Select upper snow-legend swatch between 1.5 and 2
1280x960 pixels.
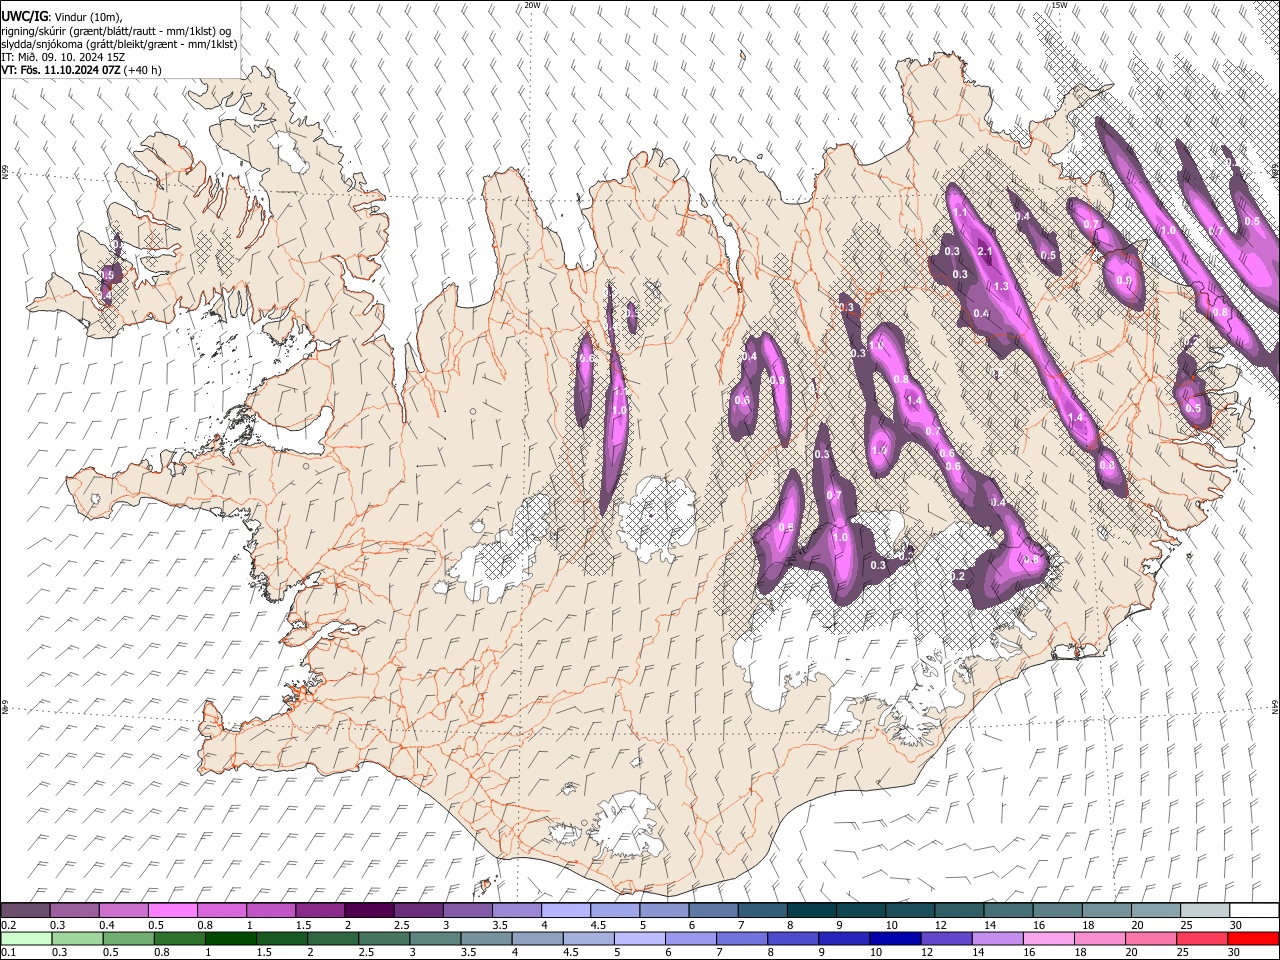[320, 911]
